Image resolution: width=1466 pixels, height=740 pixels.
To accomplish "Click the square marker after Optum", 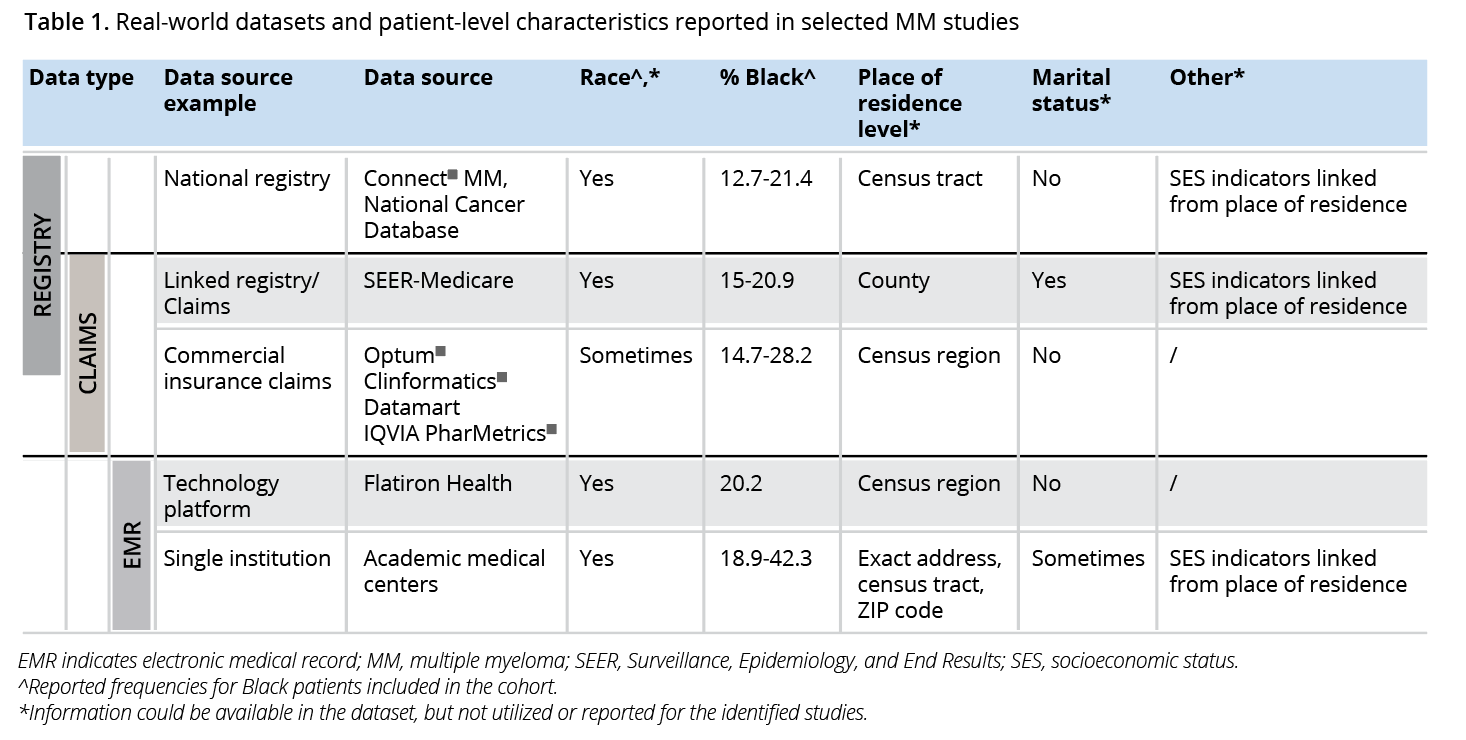I will click(x=441, y=352).
